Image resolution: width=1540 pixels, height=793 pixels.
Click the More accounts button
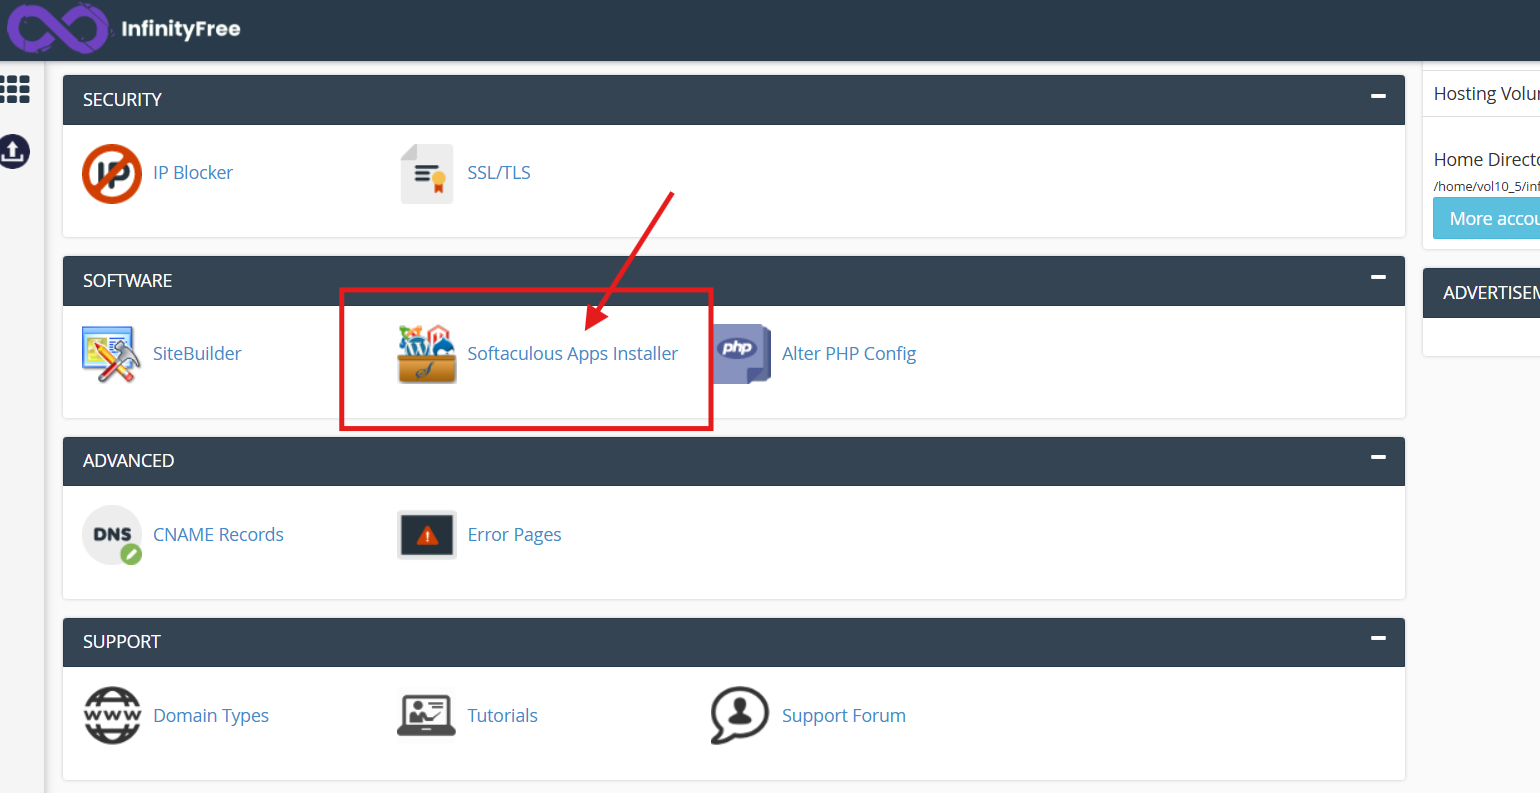click(x=1487, y=218)
